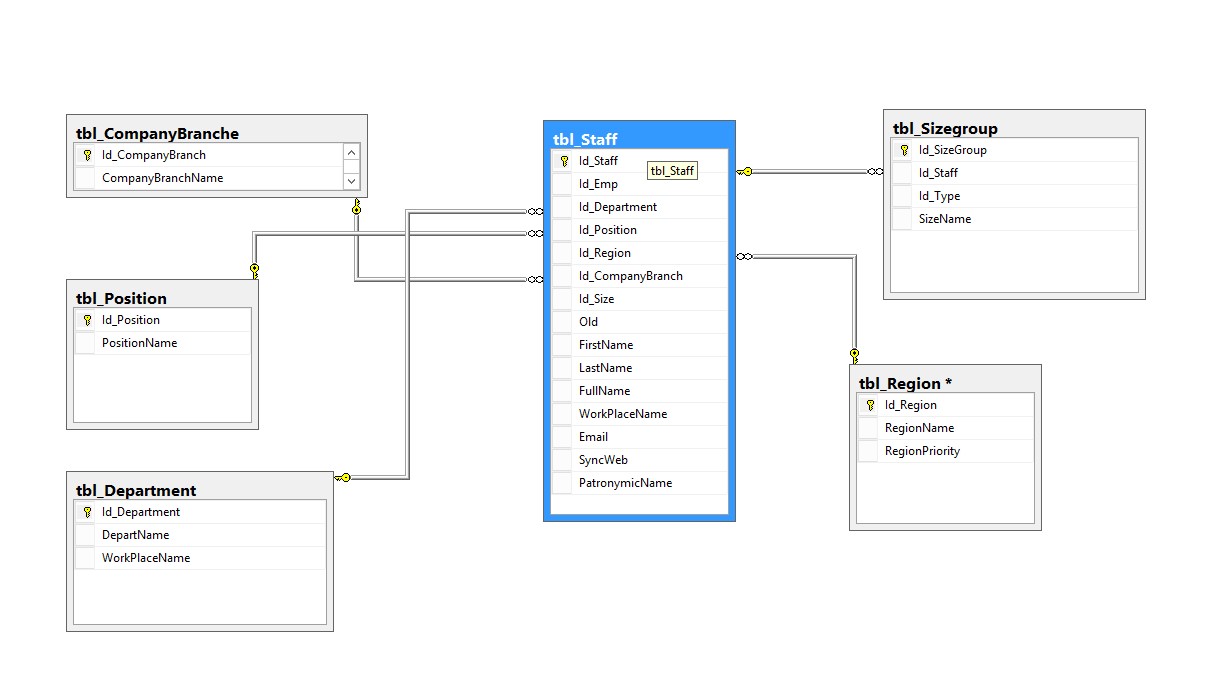The image size is (1206, 677).
Task: Click the row selector box beside DepartName
Action: (x=85, y=535)
